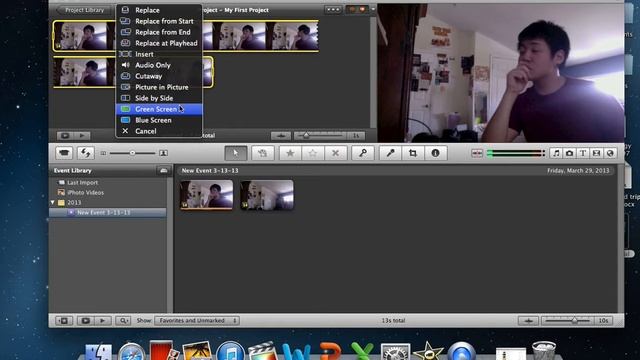Play event full screen from bottom bar
Screen dimensions: 640x360
click(x=86, y=321)
